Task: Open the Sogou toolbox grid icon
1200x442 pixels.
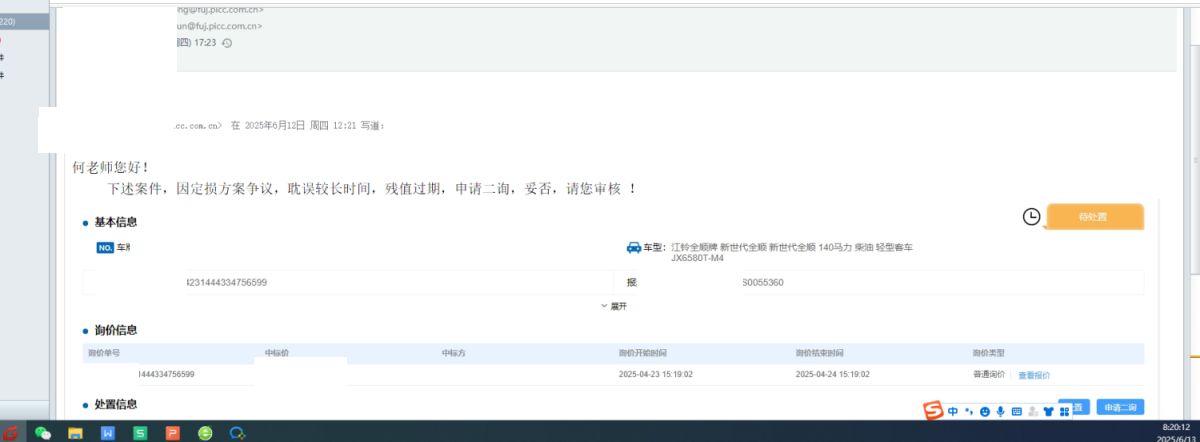Action: [x=1064, y=411]
